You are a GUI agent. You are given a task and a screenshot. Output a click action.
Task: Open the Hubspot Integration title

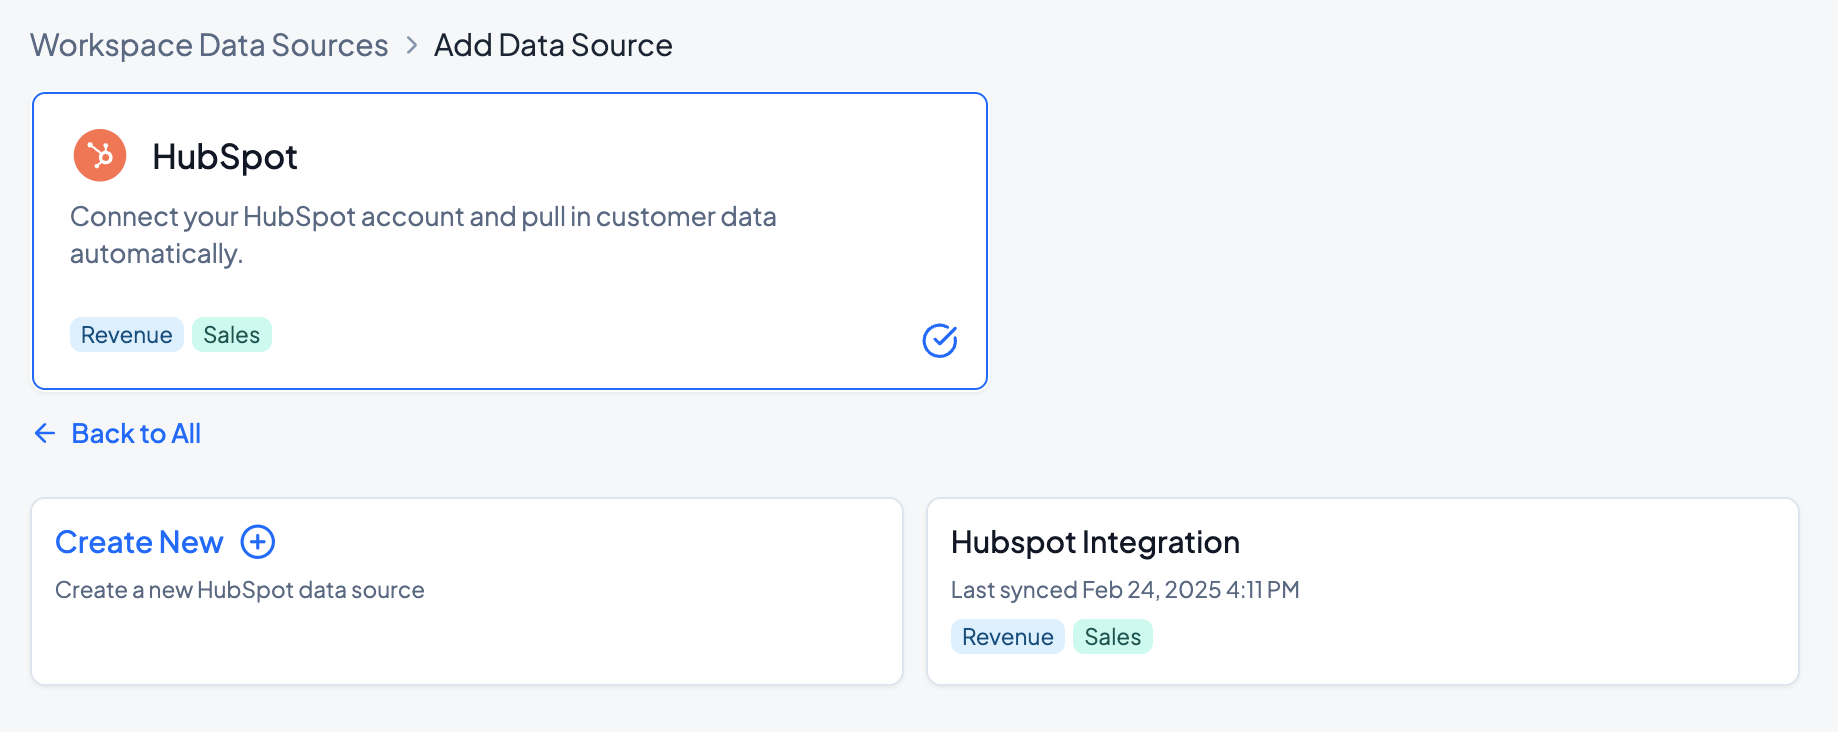tap(1095, 542)
